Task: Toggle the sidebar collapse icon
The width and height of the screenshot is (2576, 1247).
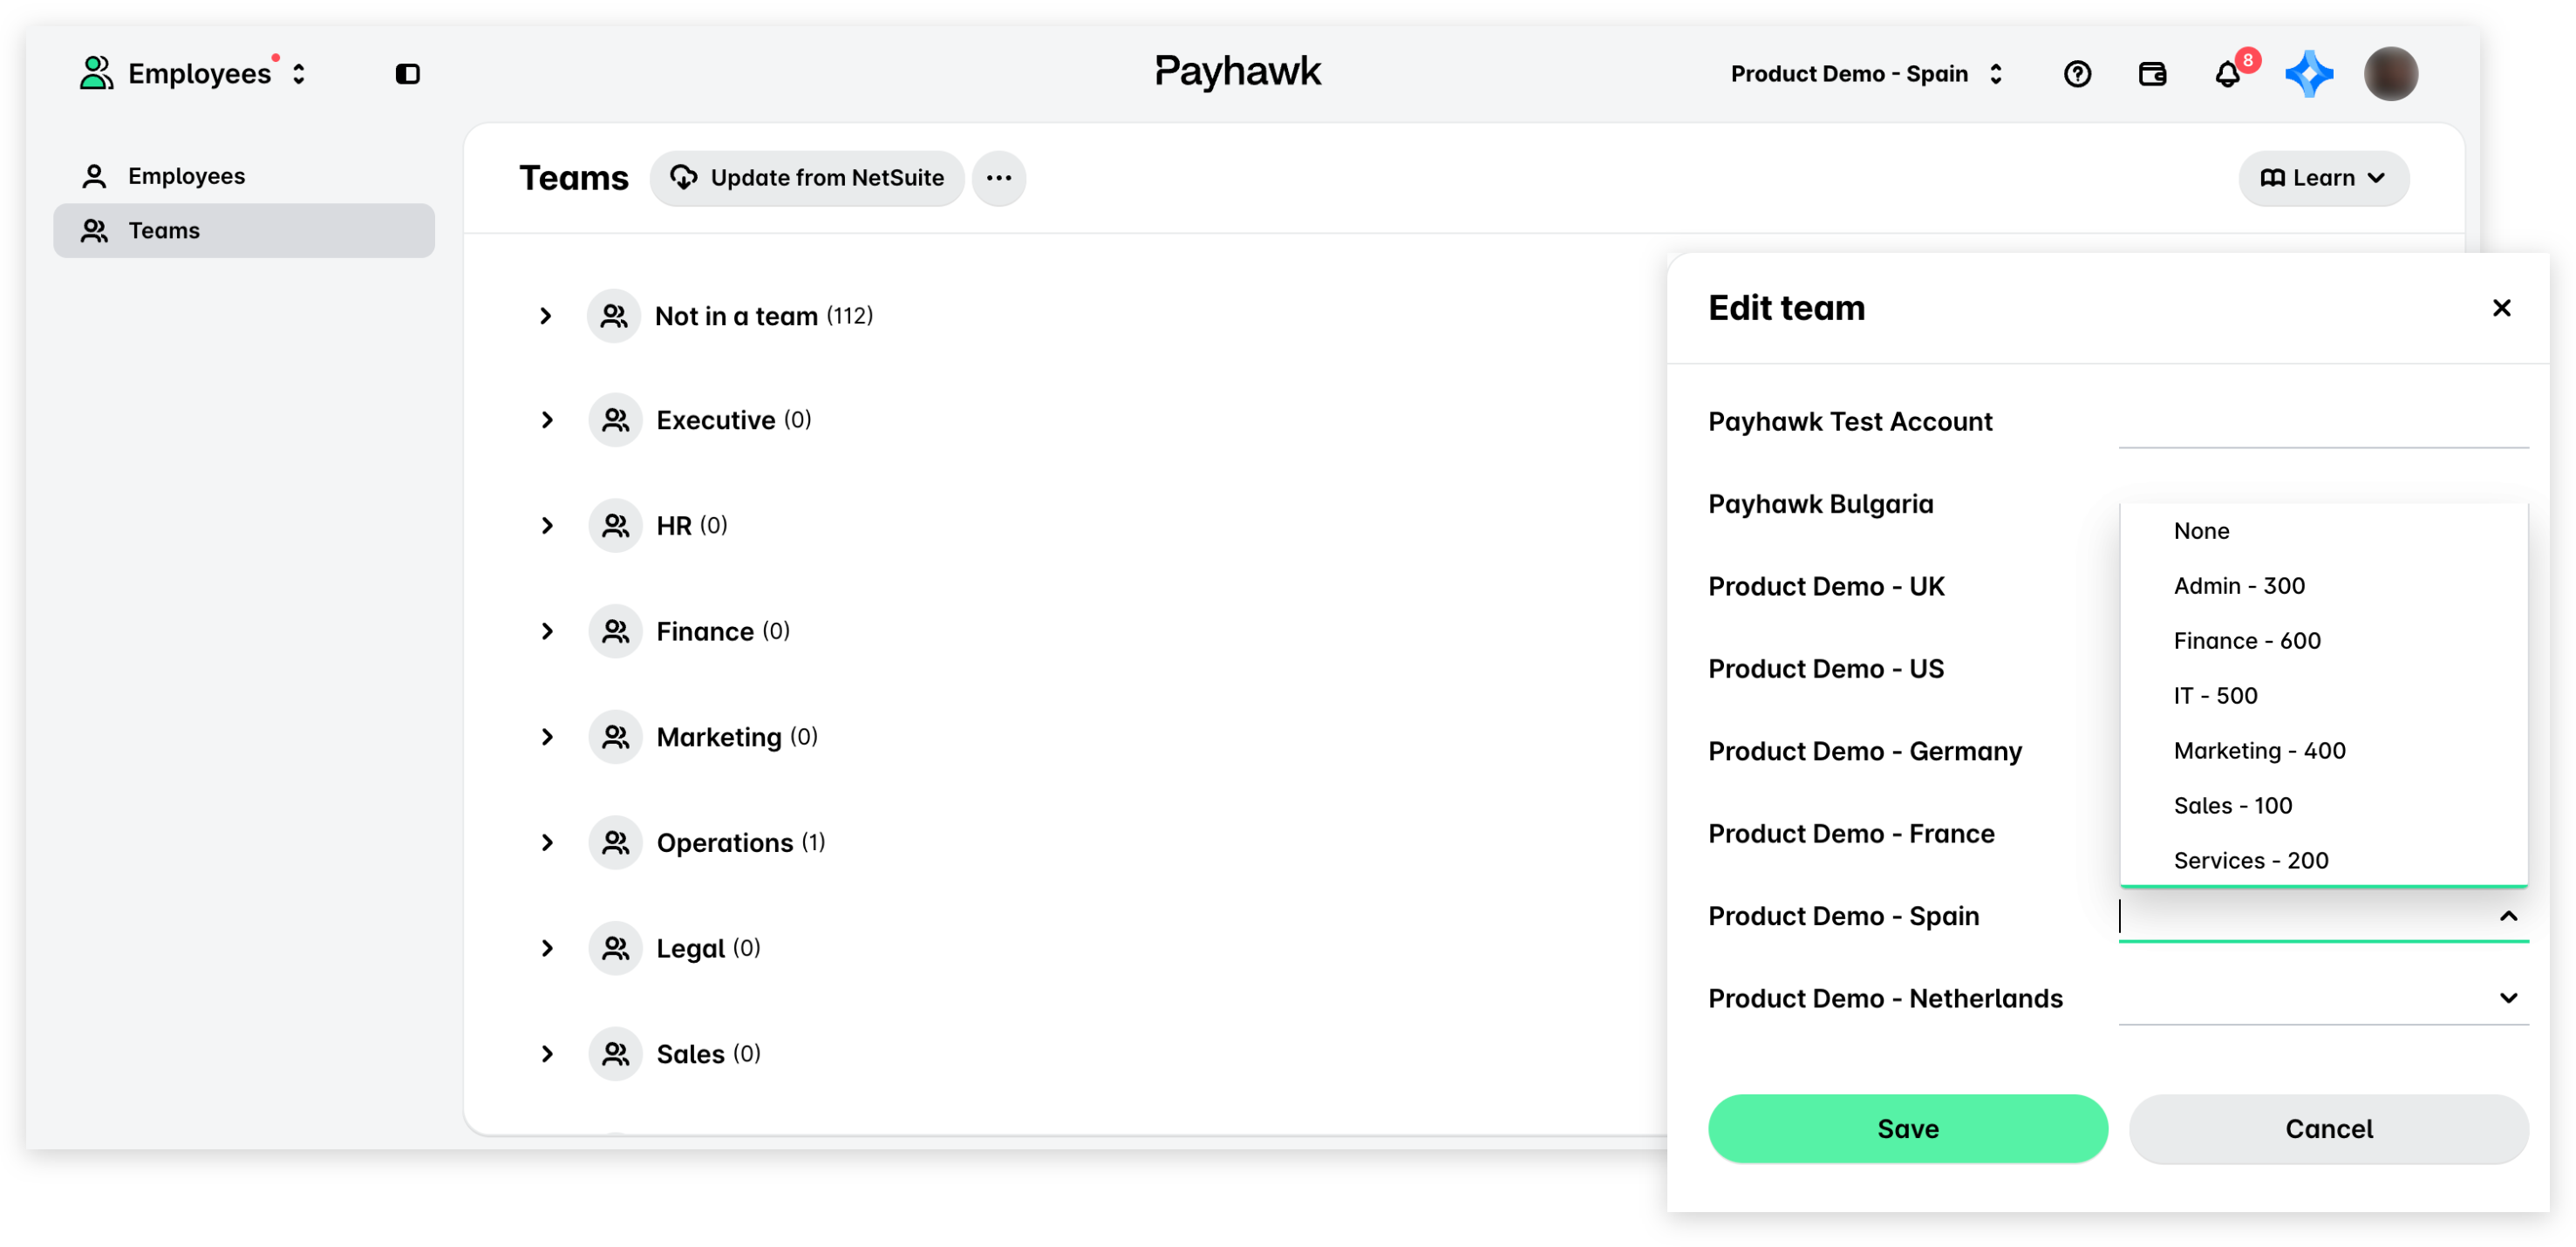Action: 407,74
